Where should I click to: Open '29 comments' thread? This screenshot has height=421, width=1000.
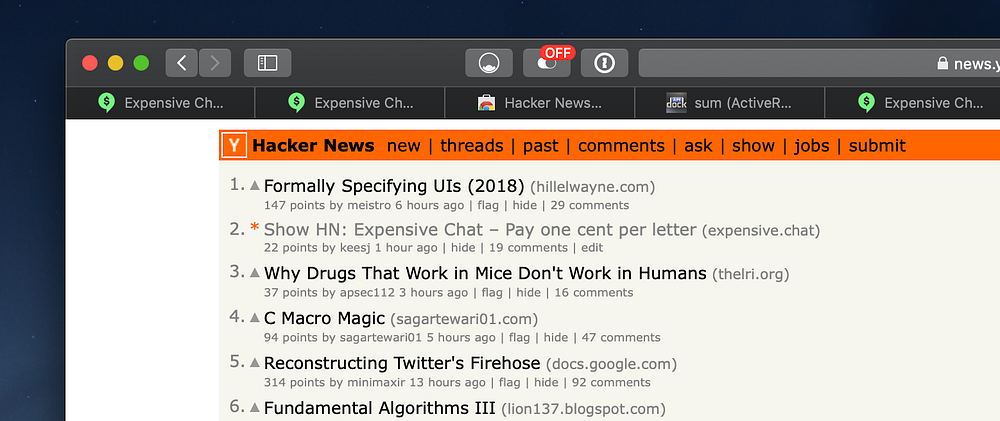[589, 205]
